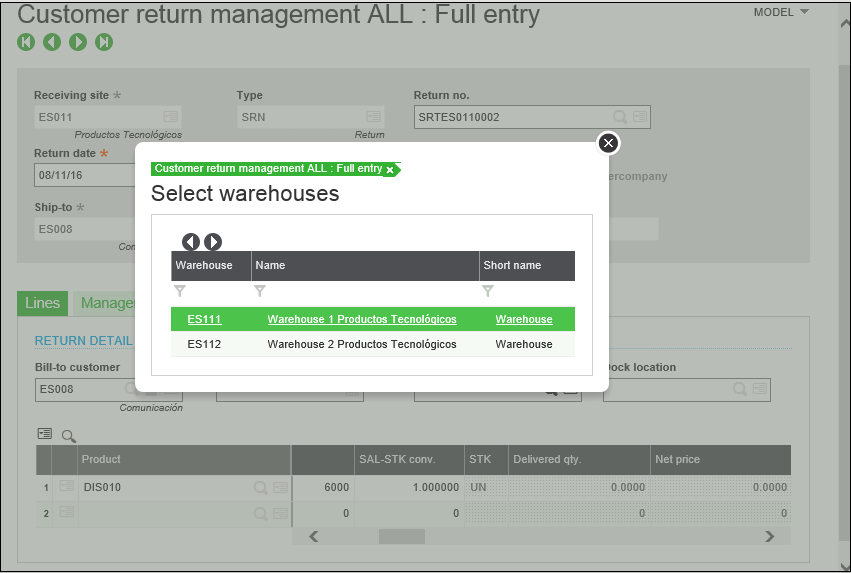Click the Return no. search magnifier icon
The width and height of the screenshot is (851, 573).
tap(619, 117)
